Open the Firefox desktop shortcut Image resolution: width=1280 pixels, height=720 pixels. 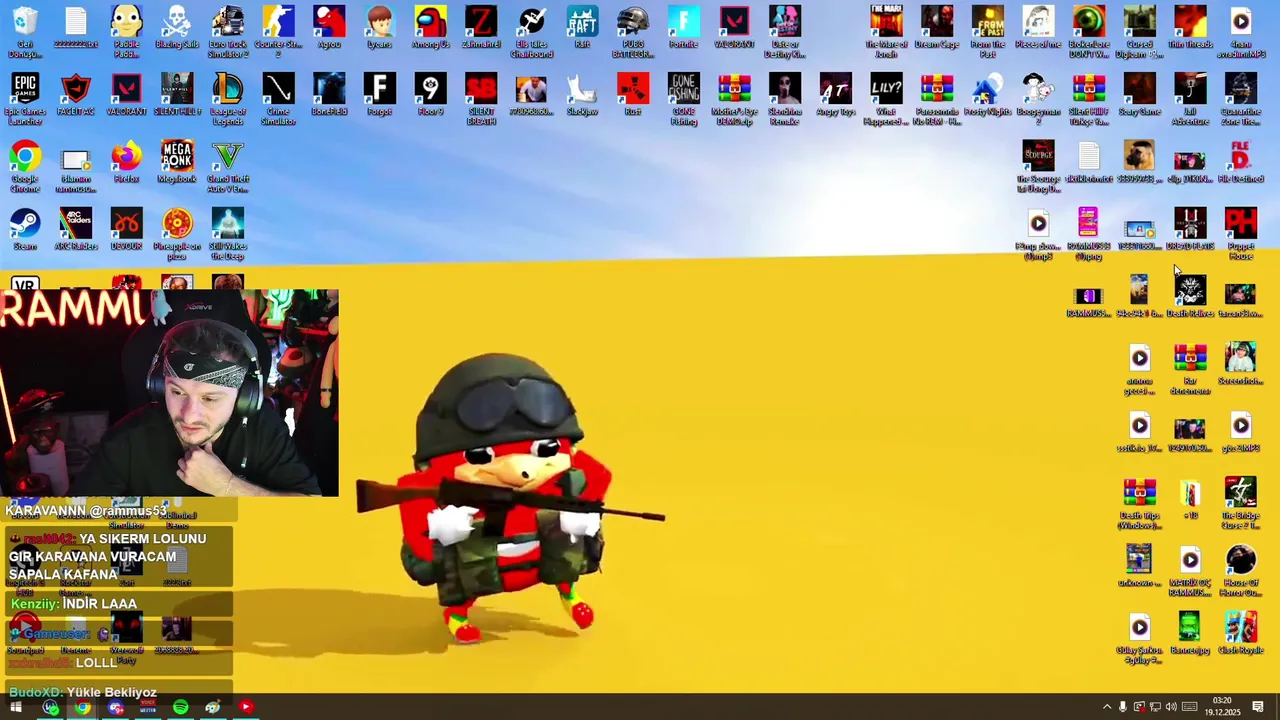(x=126, y=161)
